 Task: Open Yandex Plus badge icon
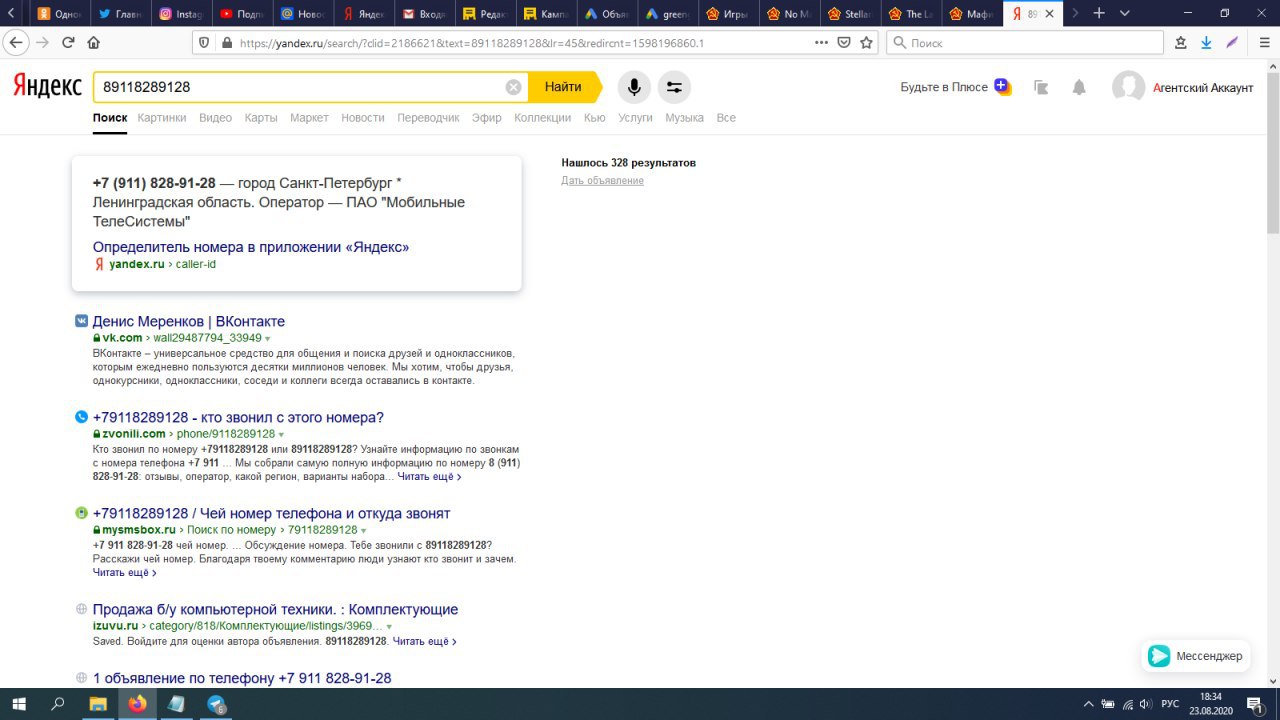(x=1002, y=87)
